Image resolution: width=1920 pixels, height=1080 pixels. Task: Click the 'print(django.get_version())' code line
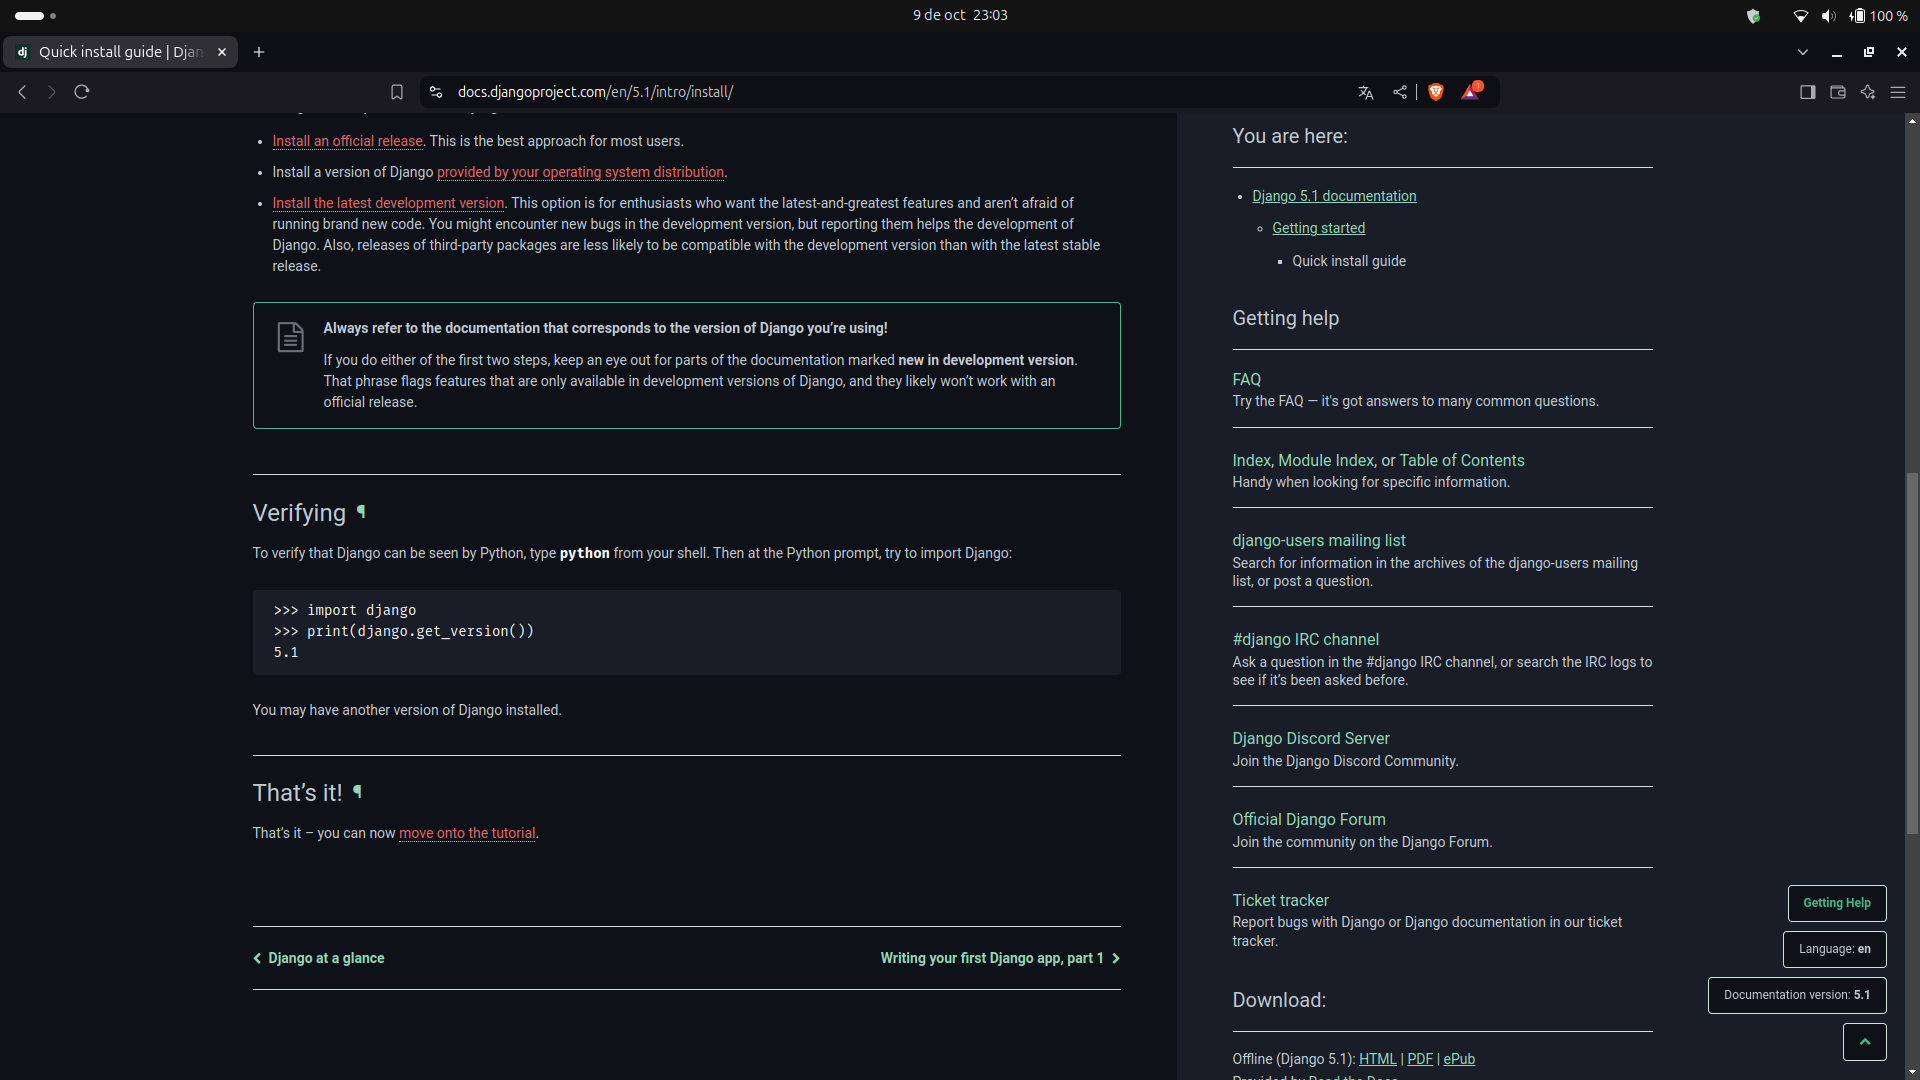(404, 631)
